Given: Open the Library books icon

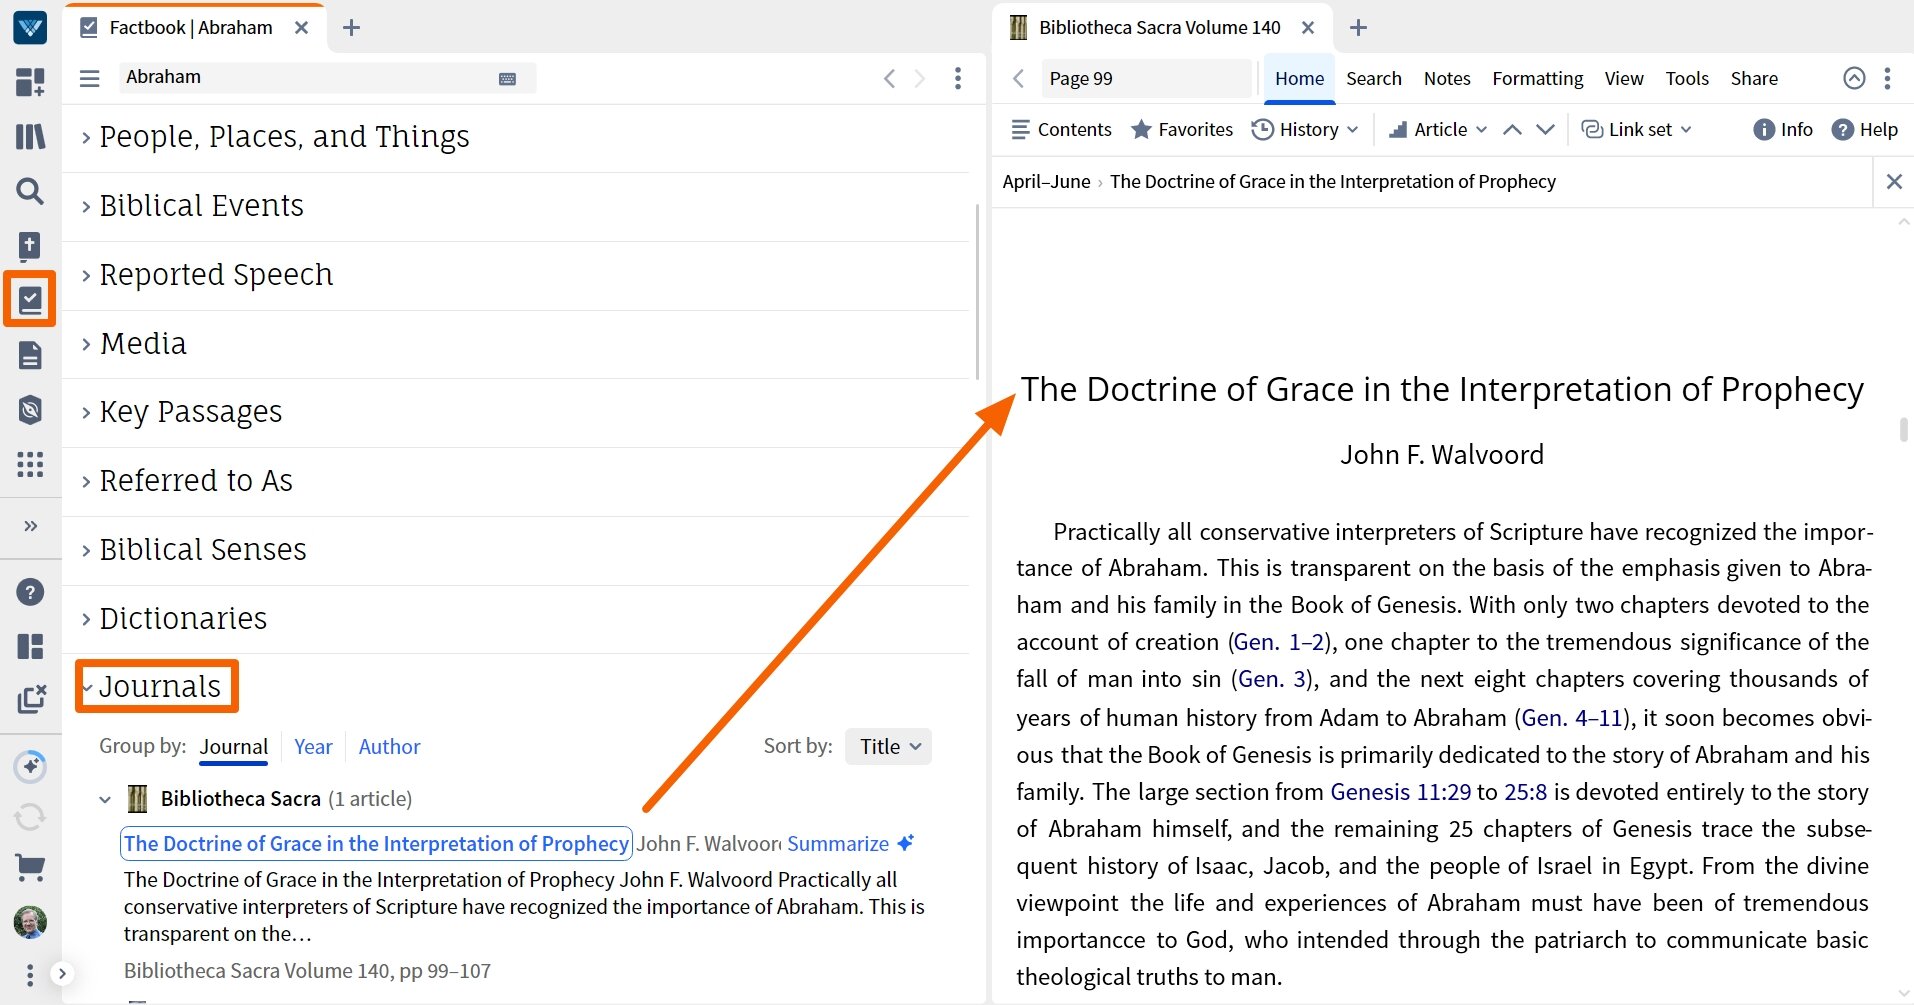Looking at the screenshot, I should [x=30, y=136].
